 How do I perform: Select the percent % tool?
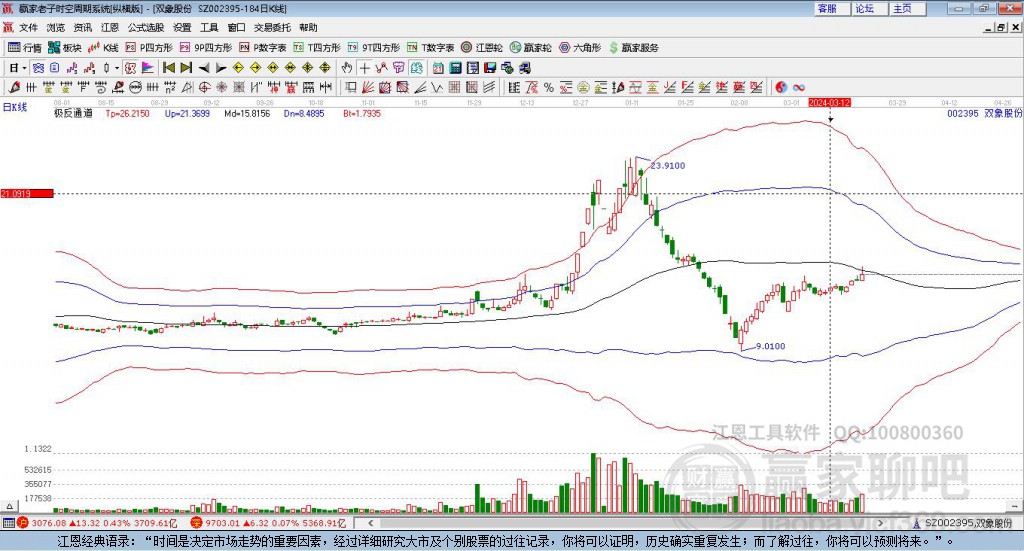pyautogui.click(x=549, y=87)
